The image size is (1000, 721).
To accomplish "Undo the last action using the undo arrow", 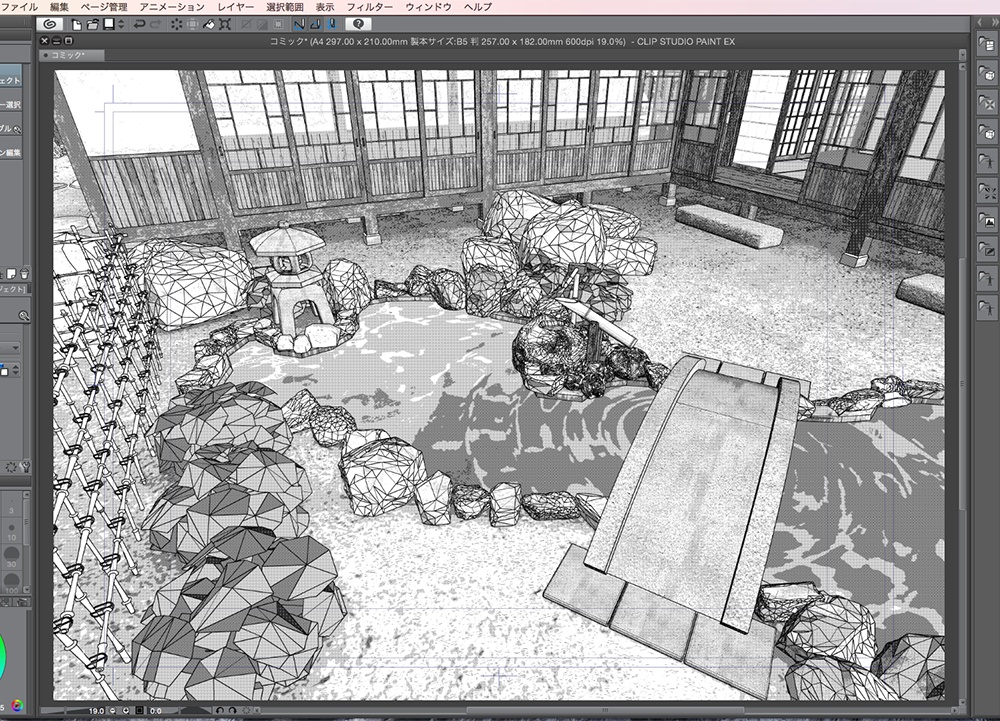I will click(x=141, y=25).
